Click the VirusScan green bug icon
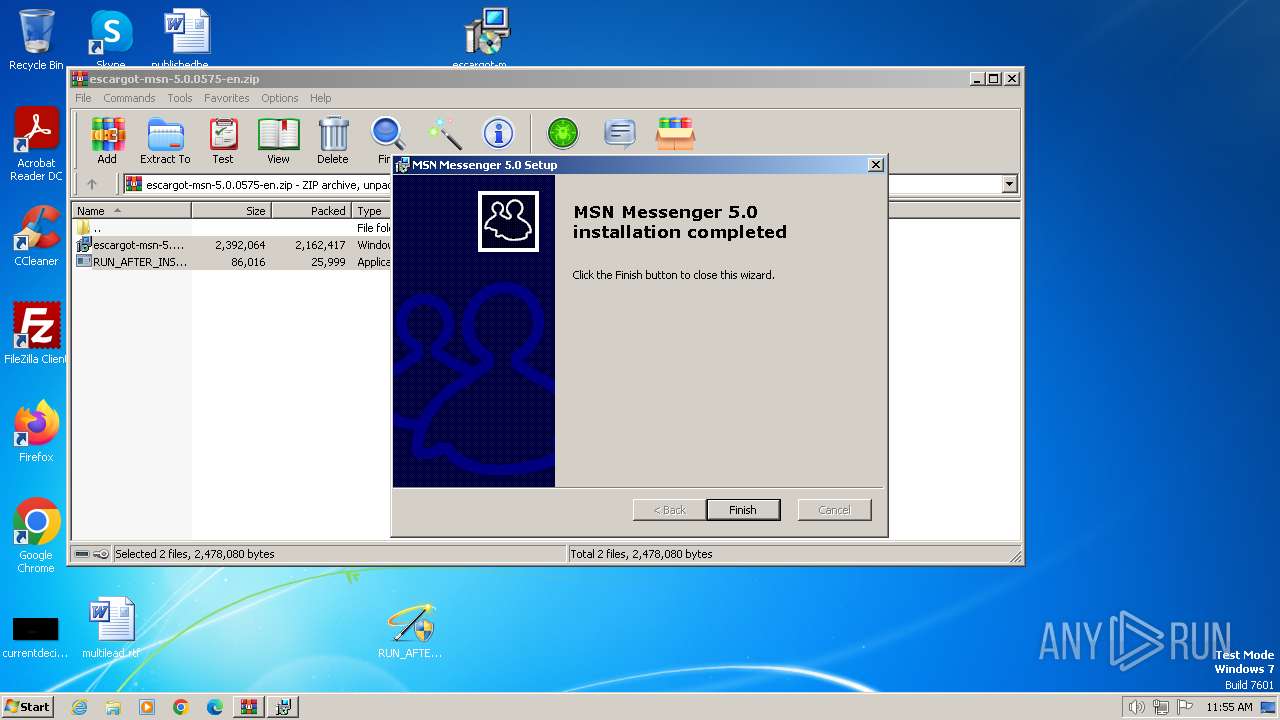Image resolution: width=1280 pixels, height=720 pixels. (563, 133)
